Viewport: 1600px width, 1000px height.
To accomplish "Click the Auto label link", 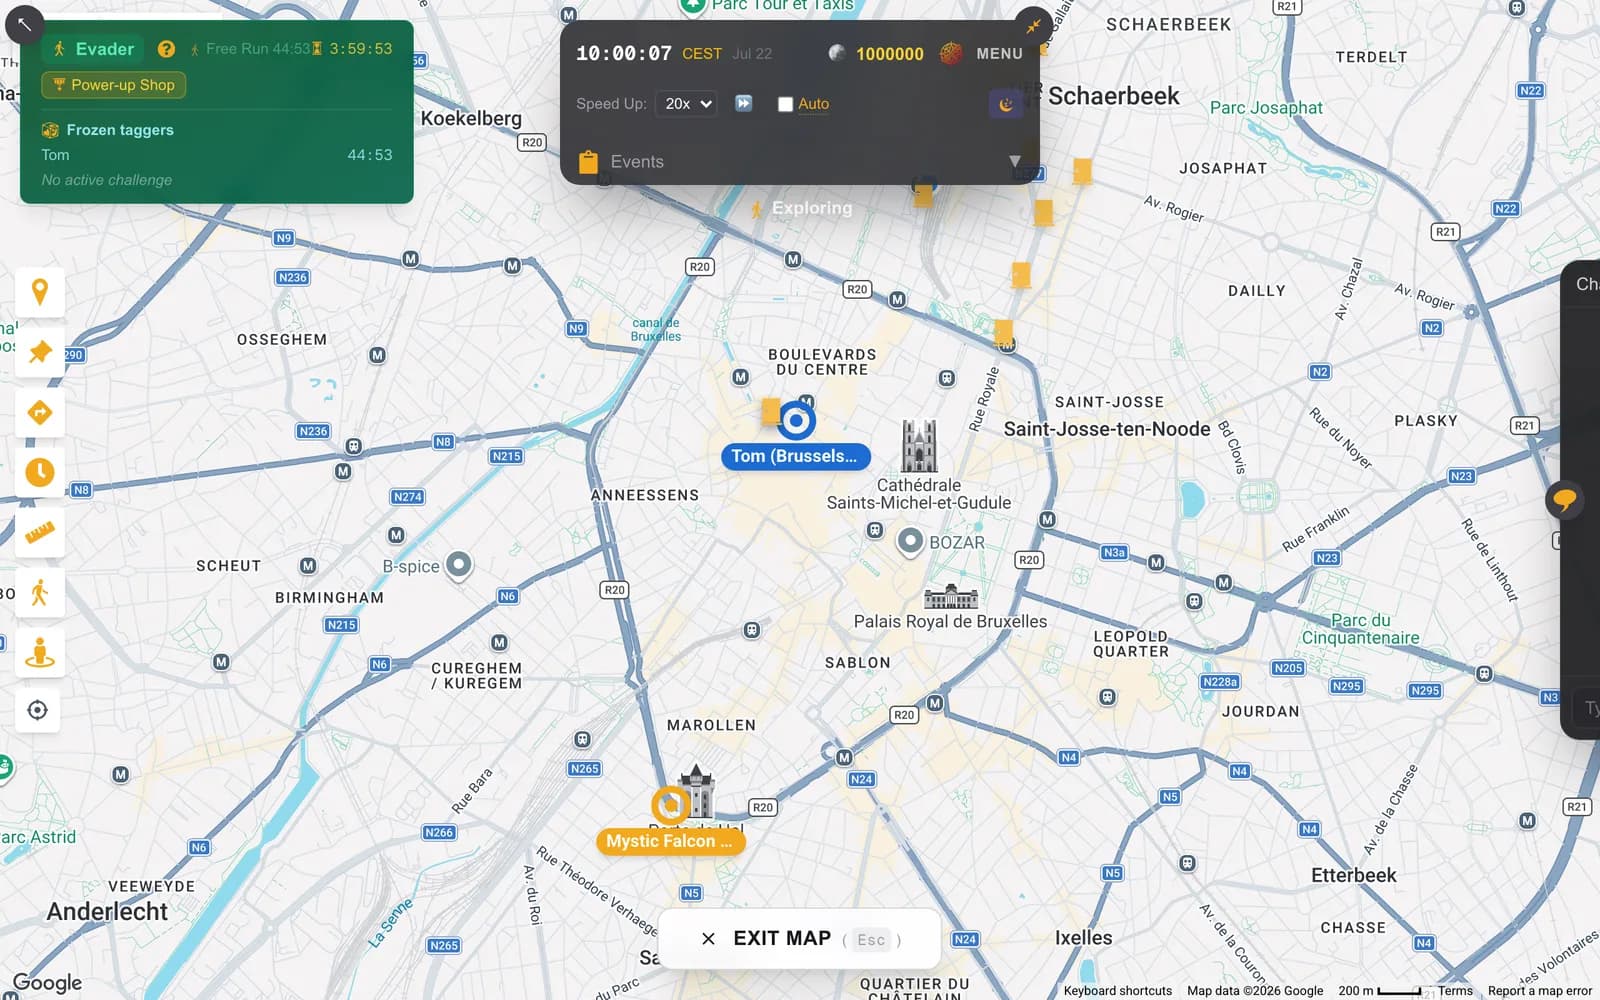I will pyautogui.click(x=813, y=104).
